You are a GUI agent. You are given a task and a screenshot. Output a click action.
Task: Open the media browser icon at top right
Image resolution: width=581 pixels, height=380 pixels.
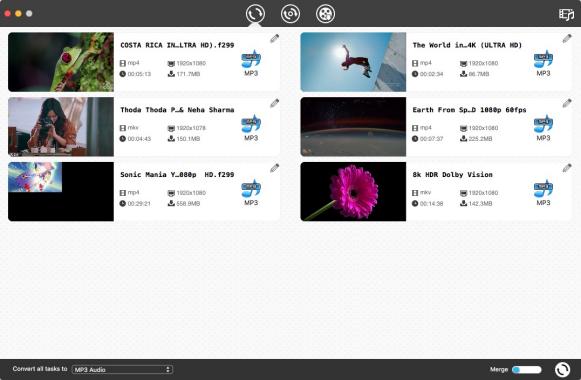coord(566,14)
